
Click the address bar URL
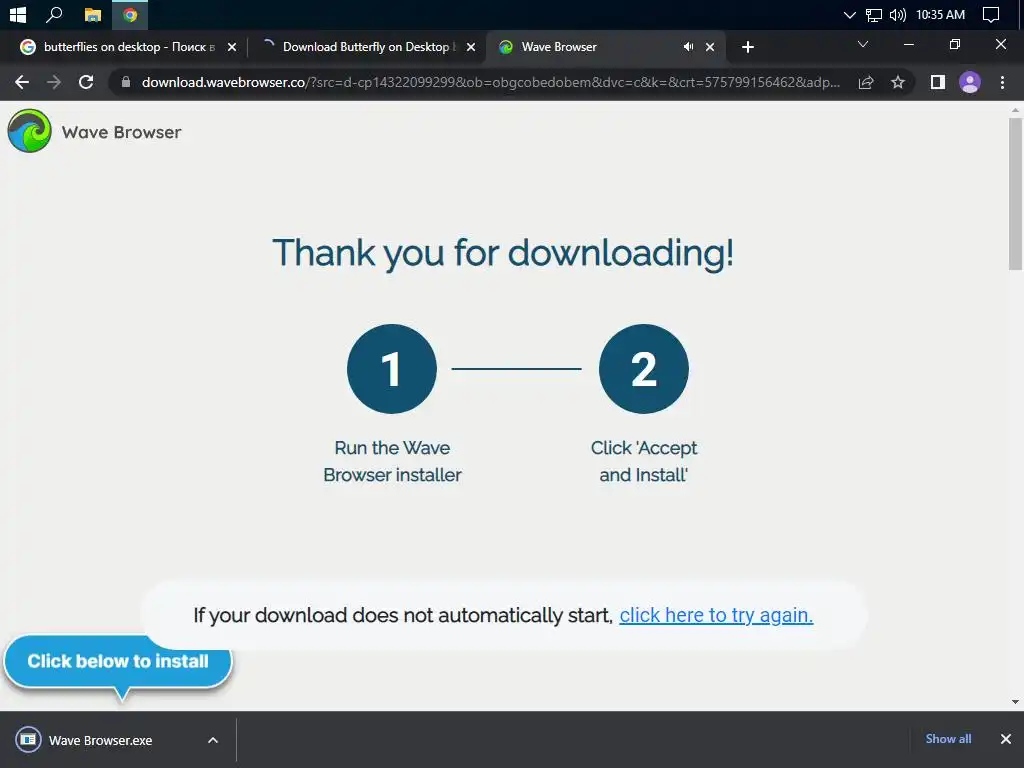click(x=490, y=82)
